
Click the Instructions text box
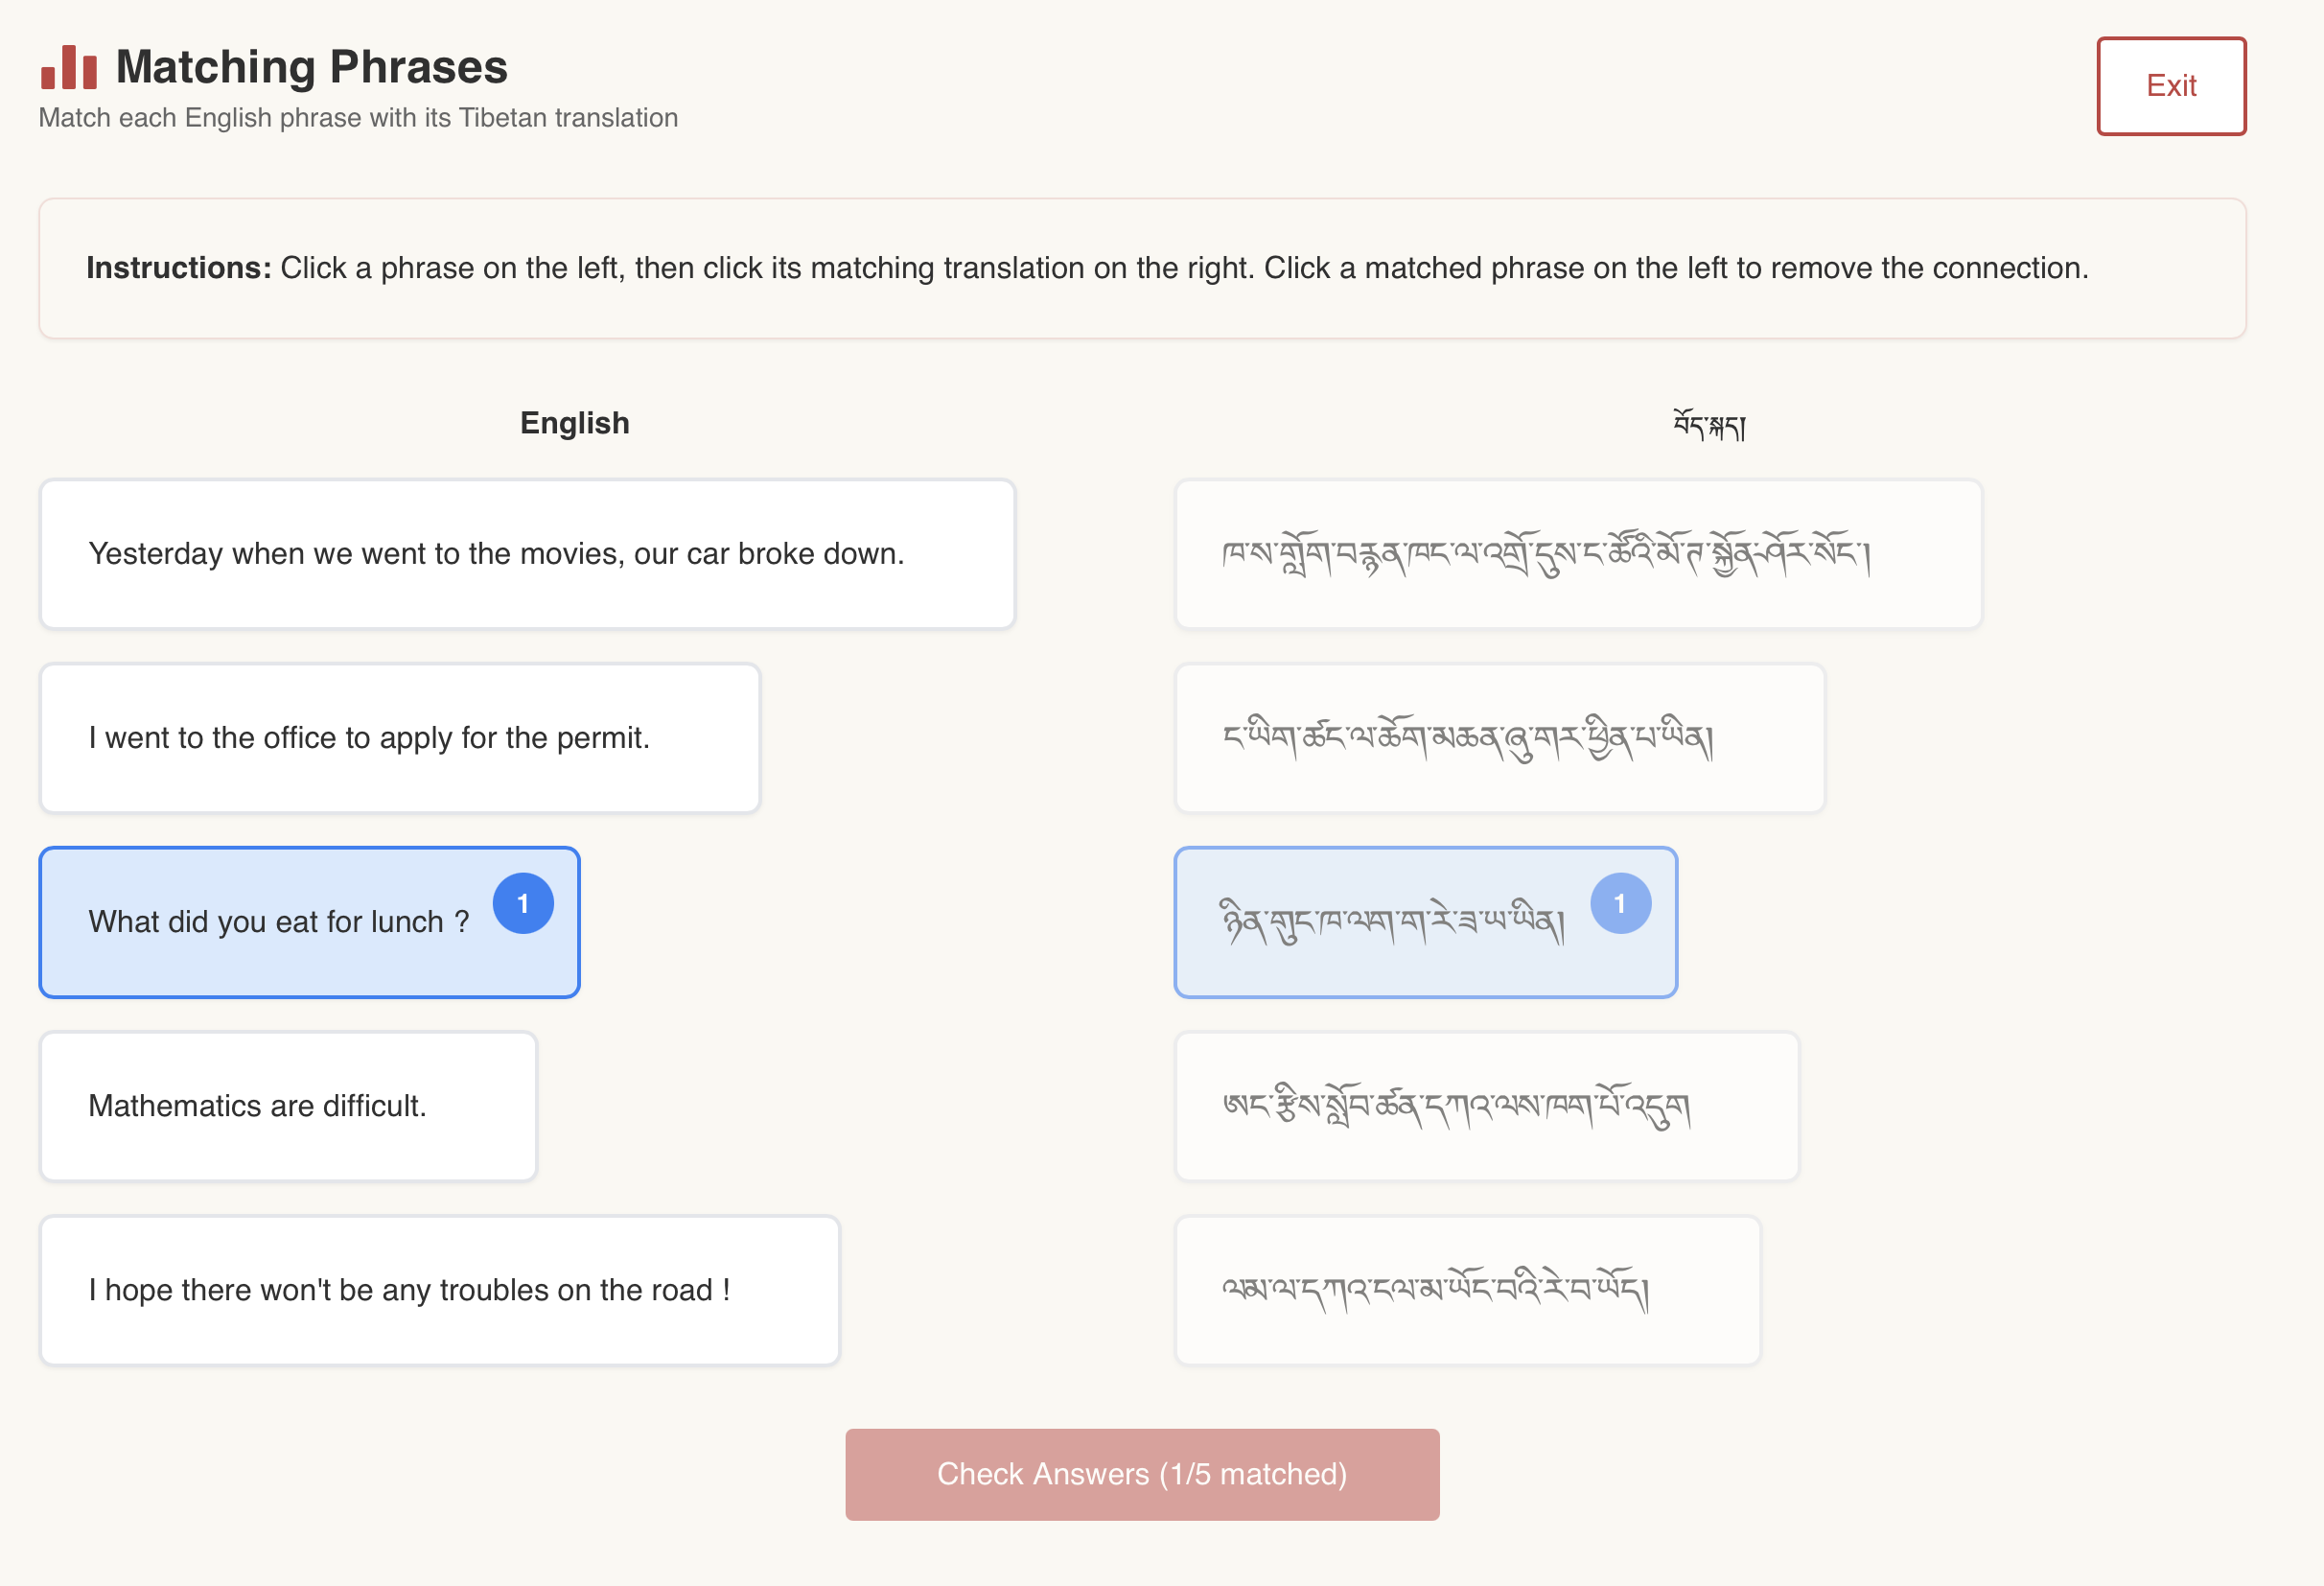coord(1142,268)
